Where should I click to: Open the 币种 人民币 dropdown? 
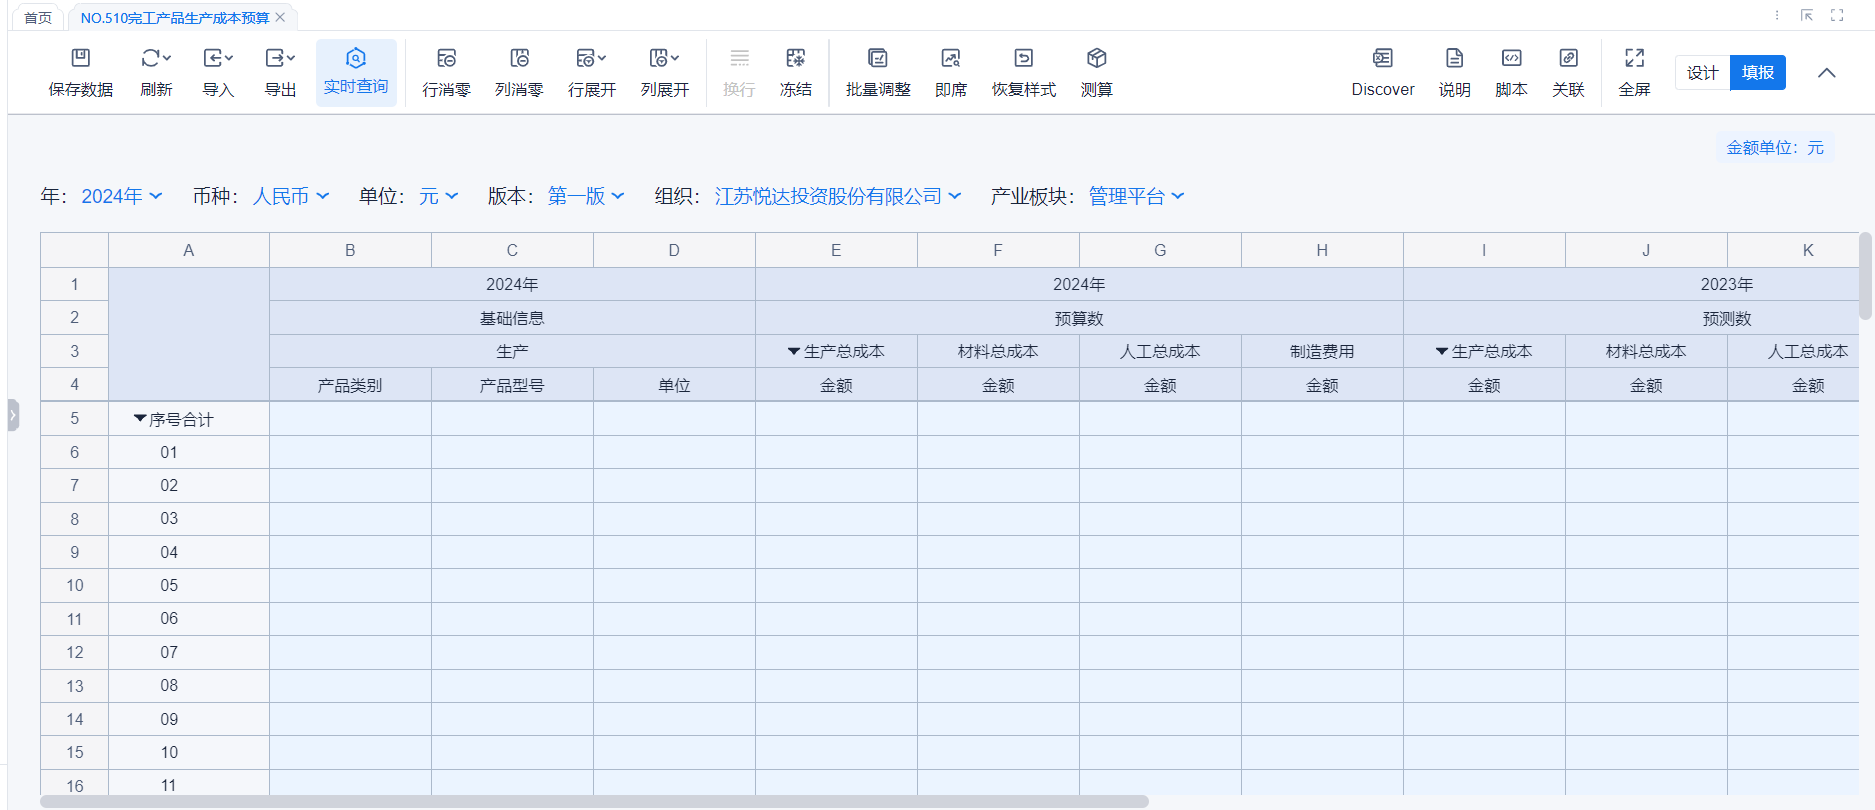pyautogui.click(x=290, y=197)
